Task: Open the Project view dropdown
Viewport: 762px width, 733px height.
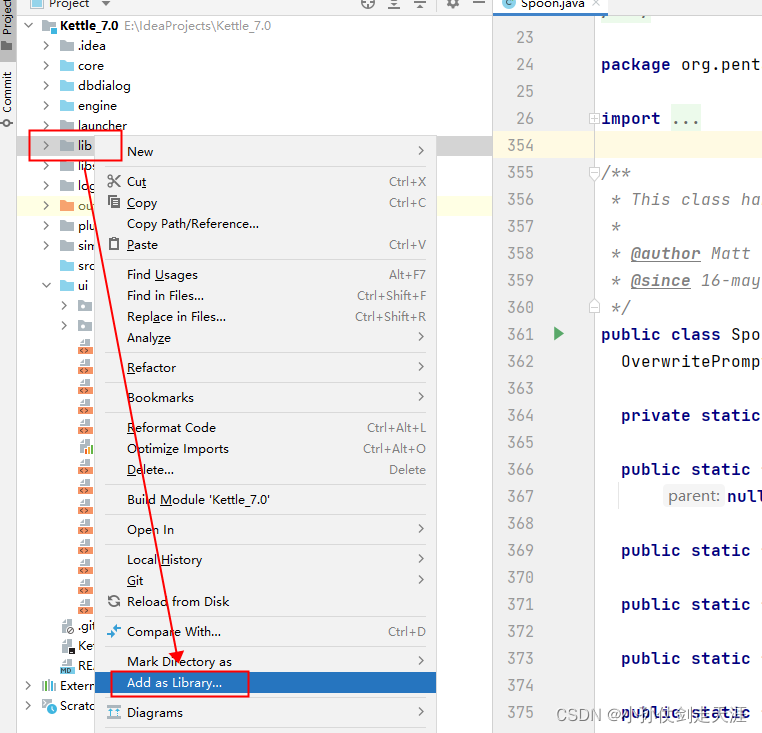Action: [105, 3]
